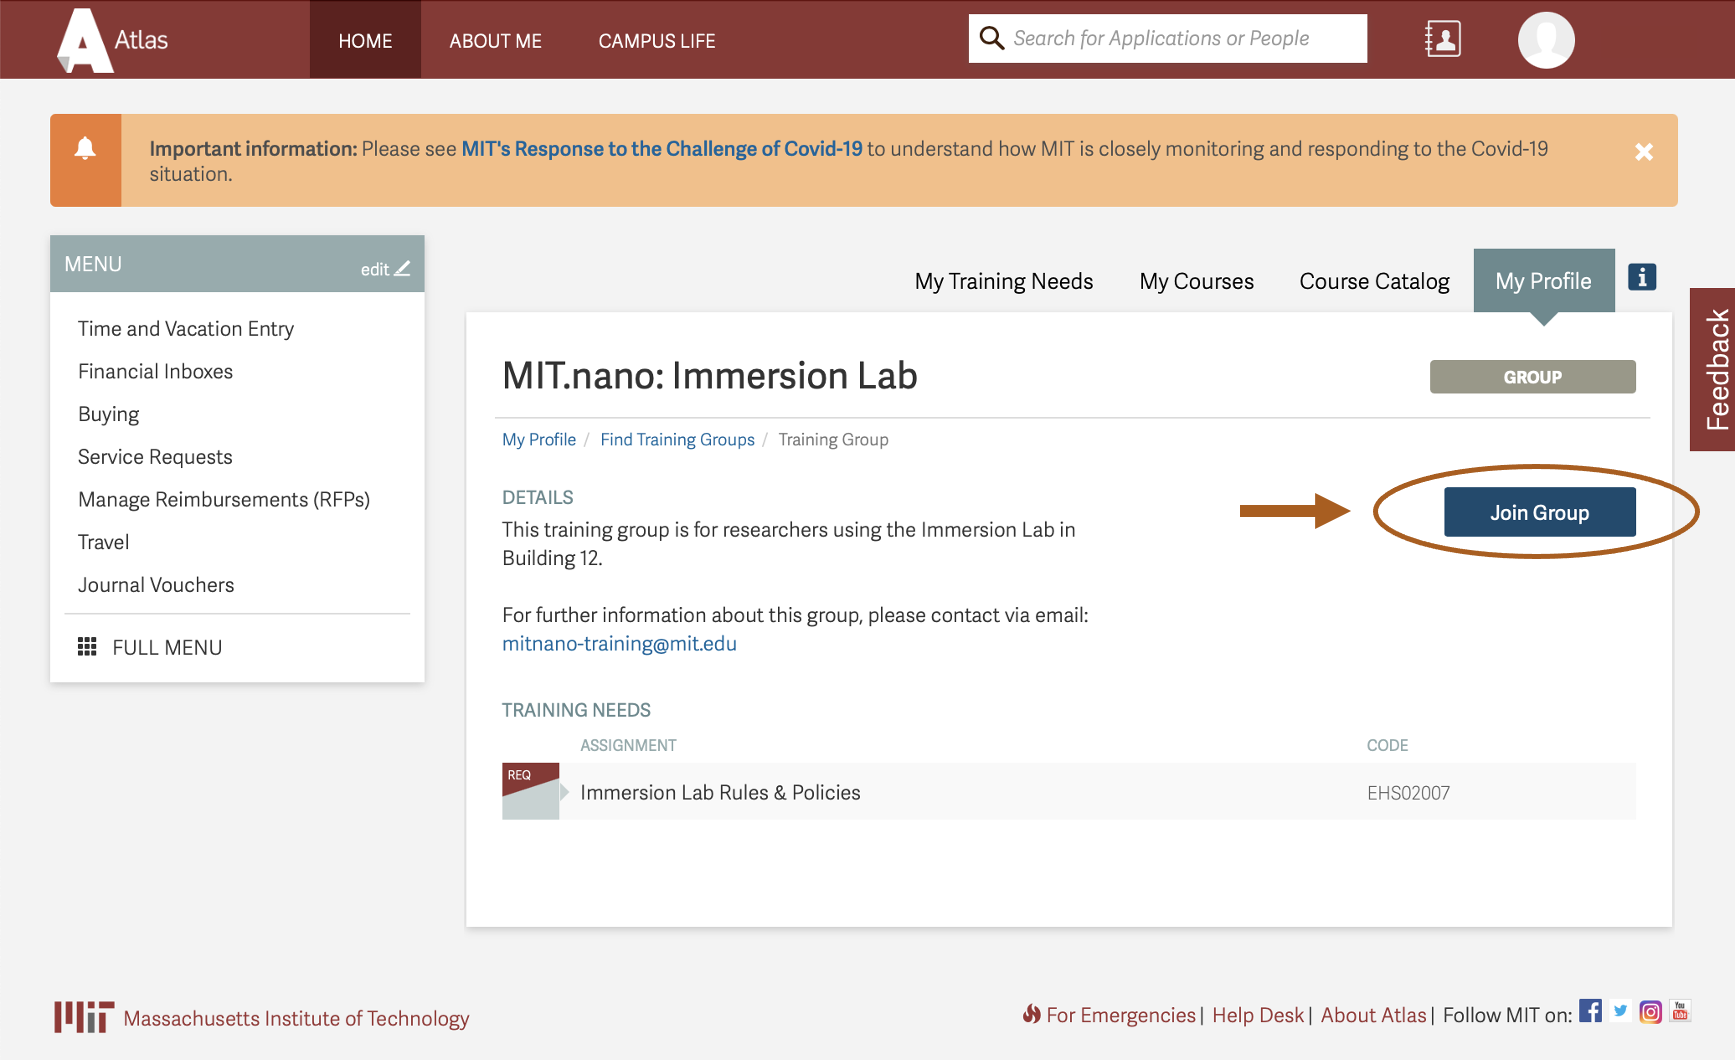This screenshot has width=1736, height=1060.
Task: Open the directory contacts icon
Action: [x=1442, y=39]
